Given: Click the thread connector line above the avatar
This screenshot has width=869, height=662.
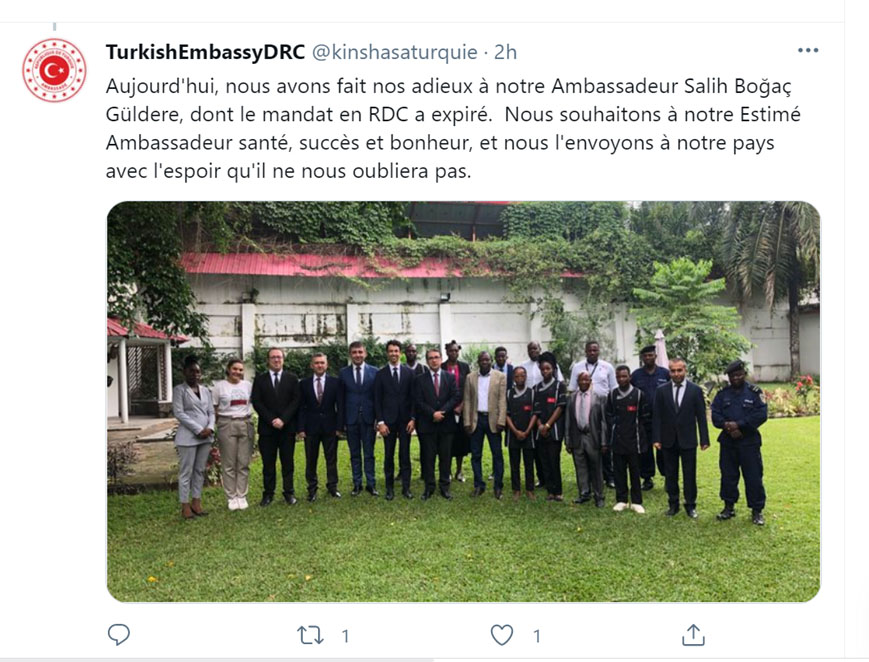Looking at the screenshot, I should tap(54, 26).
